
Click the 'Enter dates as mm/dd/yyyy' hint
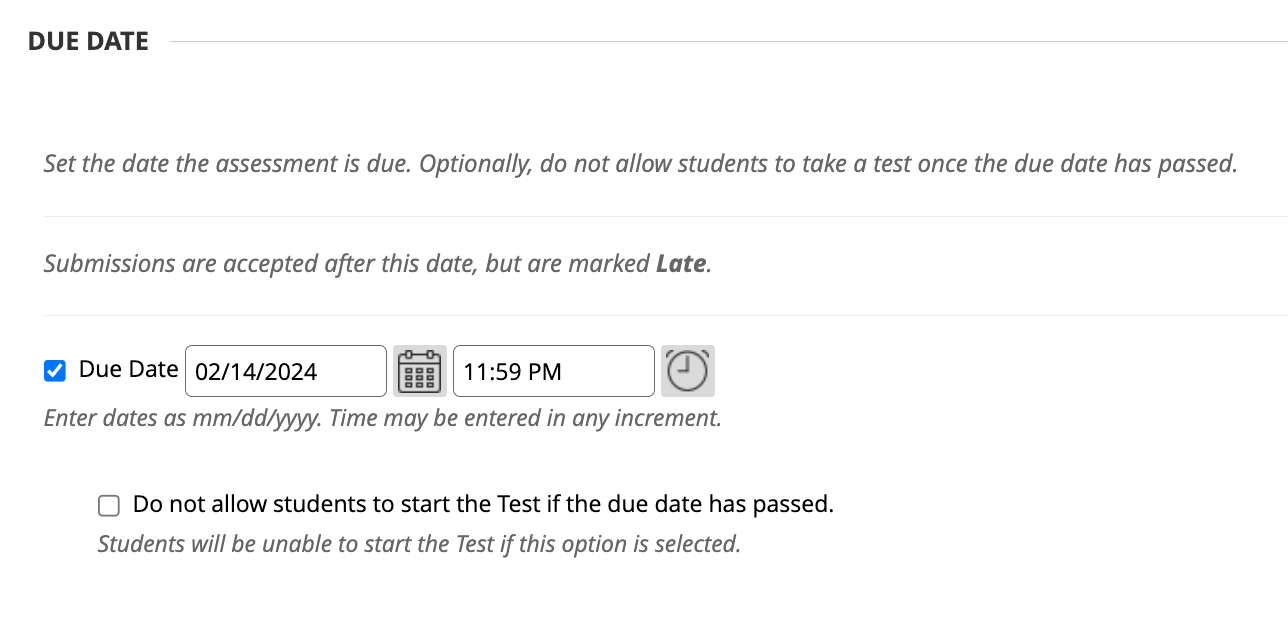point(382,417)
